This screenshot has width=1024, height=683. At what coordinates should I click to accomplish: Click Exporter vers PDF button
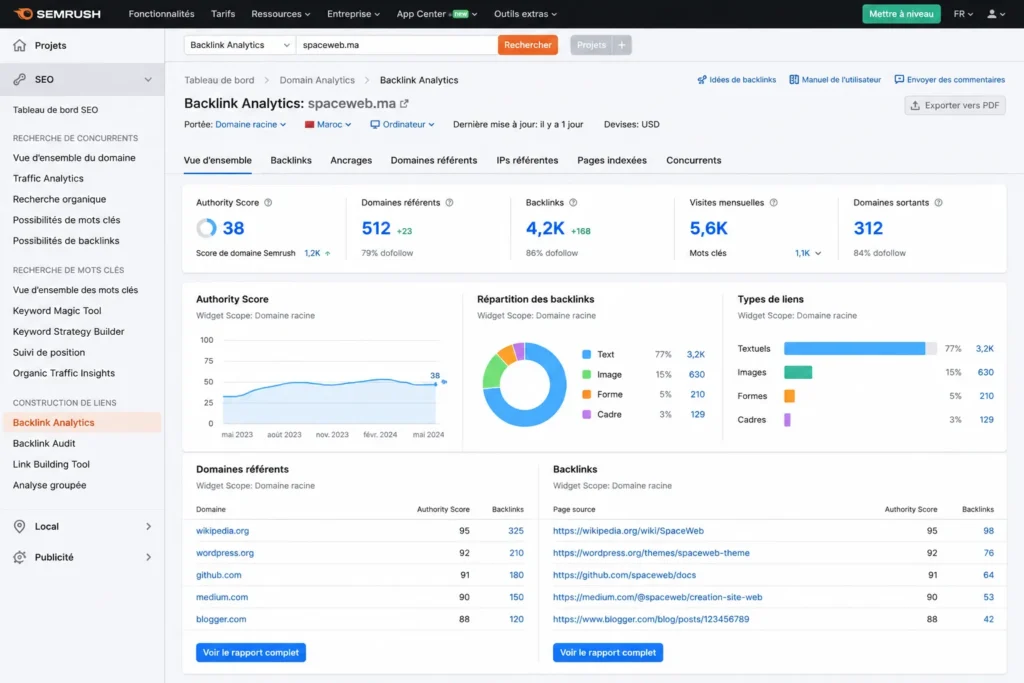955,105
